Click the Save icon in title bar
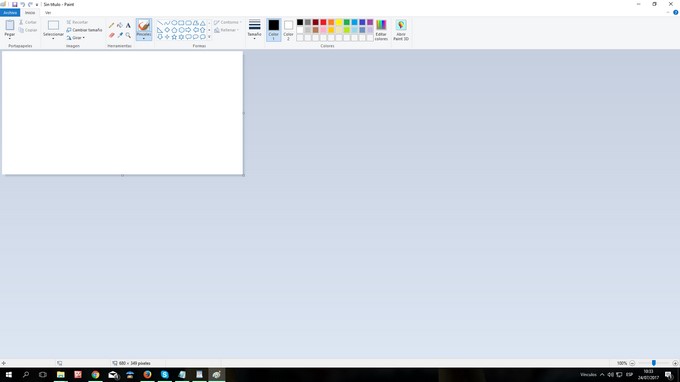Image resolution: width=680 pixels, height=382 pixels. click(14, 4)
